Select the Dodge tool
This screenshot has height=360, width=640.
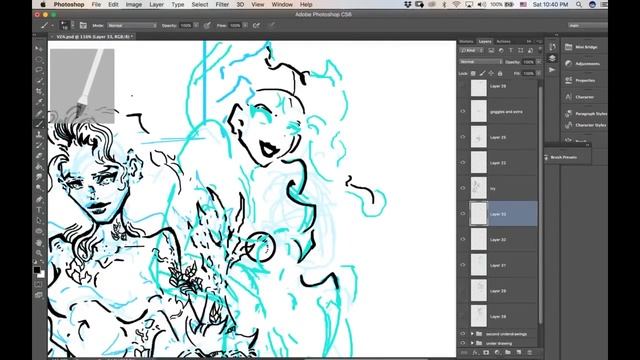pyautogui.click(x=39, y=188)
